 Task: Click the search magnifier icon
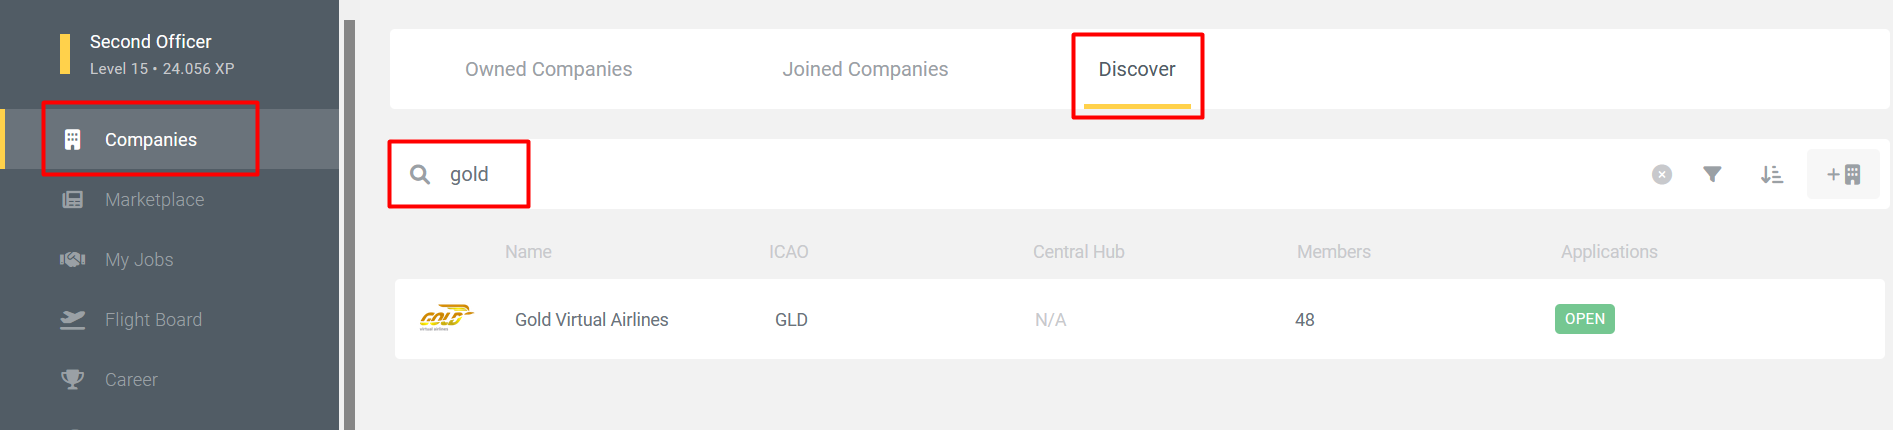pos(420,175)
